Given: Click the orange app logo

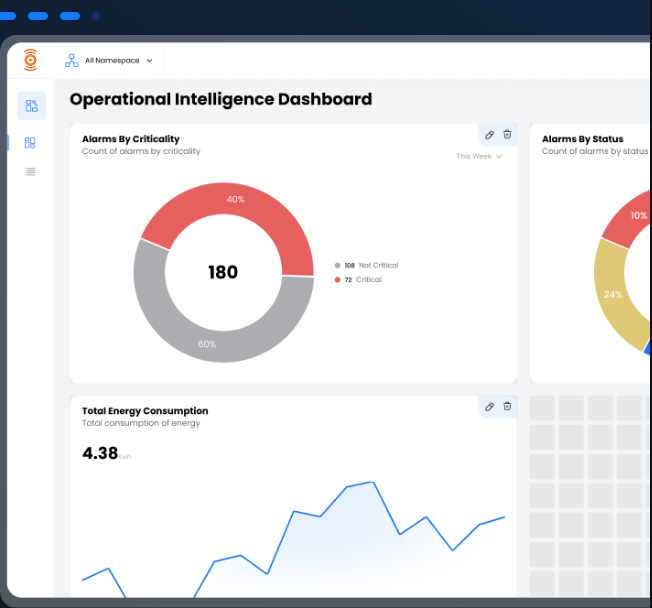Looking at the screenshot, I should [x=30, y=60].
